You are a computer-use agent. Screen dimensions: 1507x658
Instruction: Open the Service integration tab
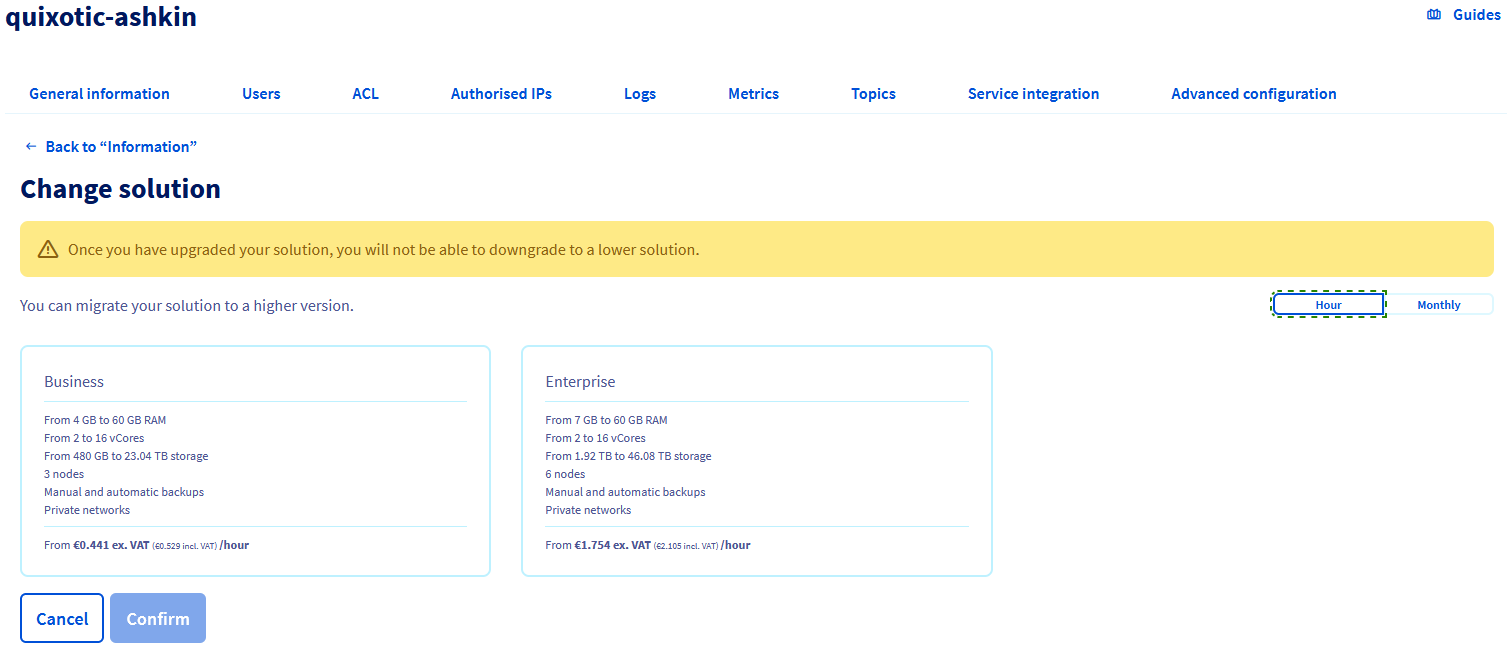(1033, 94)
